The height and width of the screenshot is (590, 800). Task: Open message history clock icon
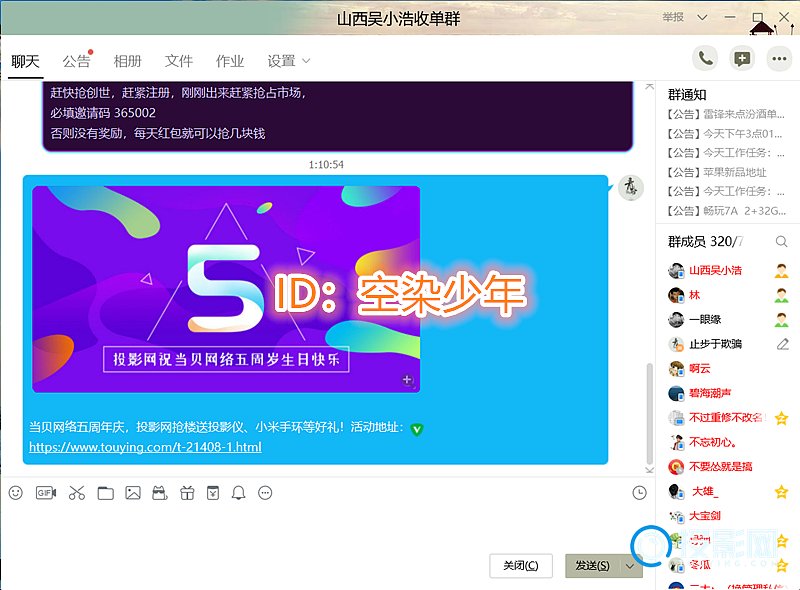(x=639, y=493)
